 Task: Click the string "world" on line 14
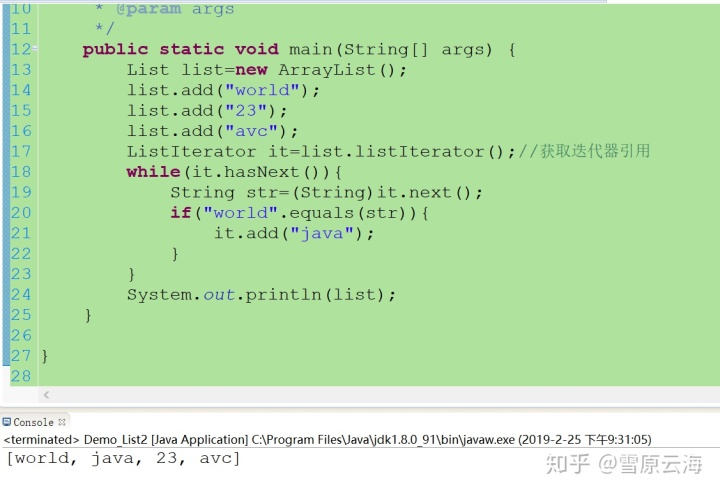(x=262, y=90)
